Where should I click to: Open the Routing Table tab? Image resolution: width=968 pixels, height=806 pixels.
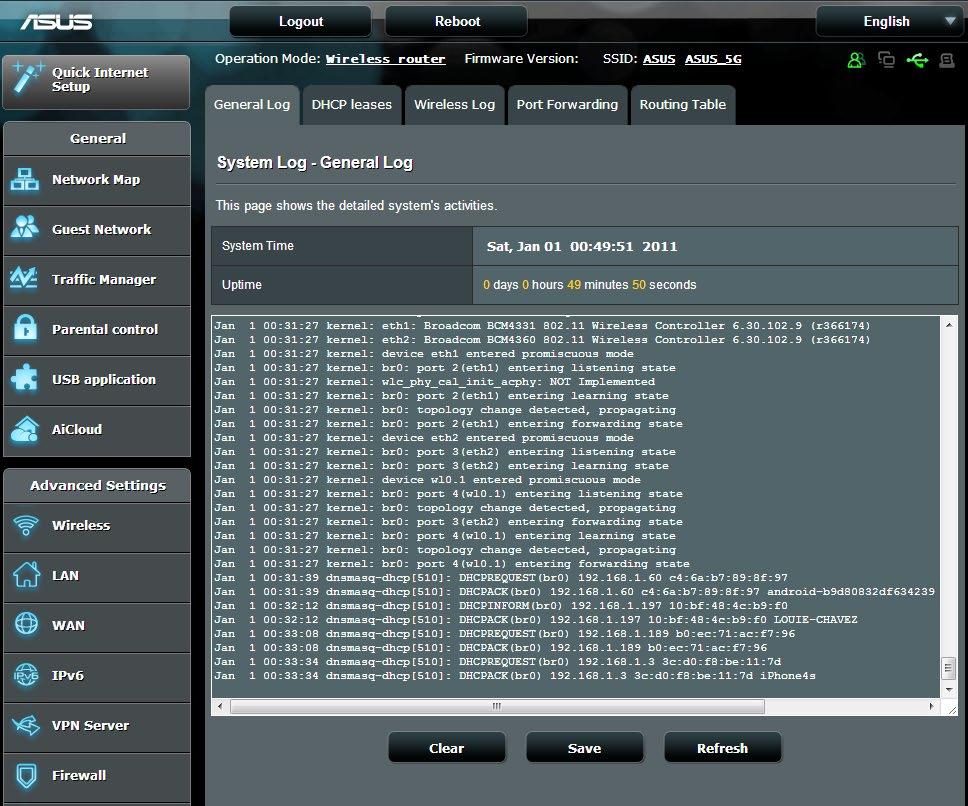pos(683,105)
